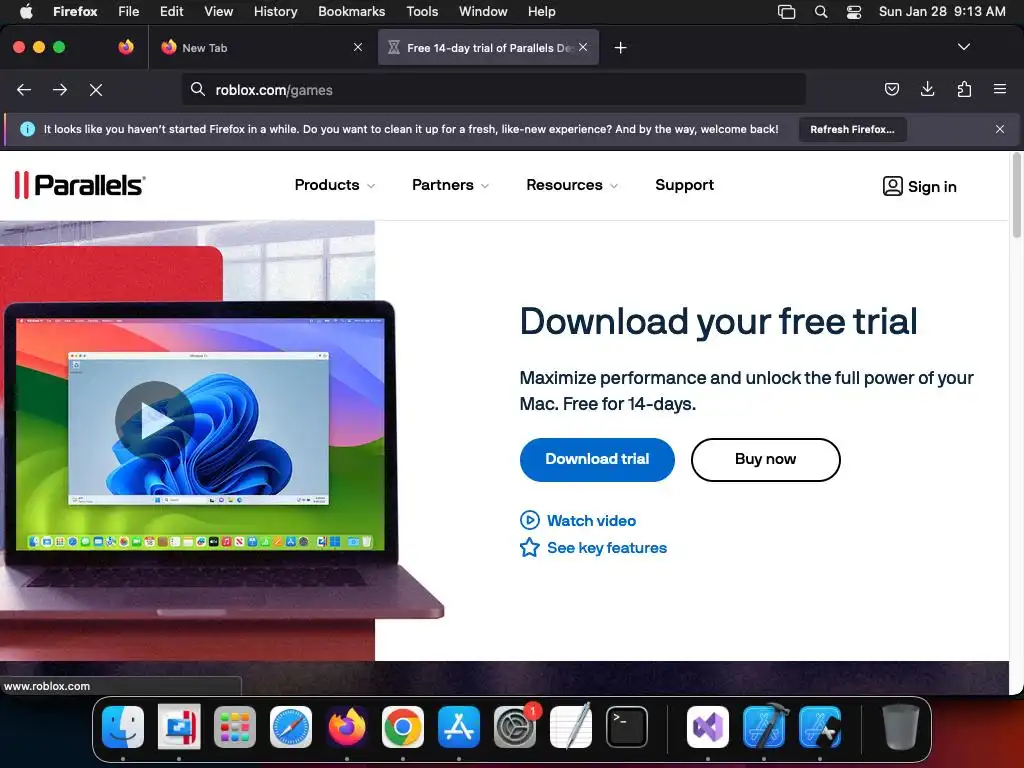
Task: Open the Tools menu
Action: click(x=422, y=11)
